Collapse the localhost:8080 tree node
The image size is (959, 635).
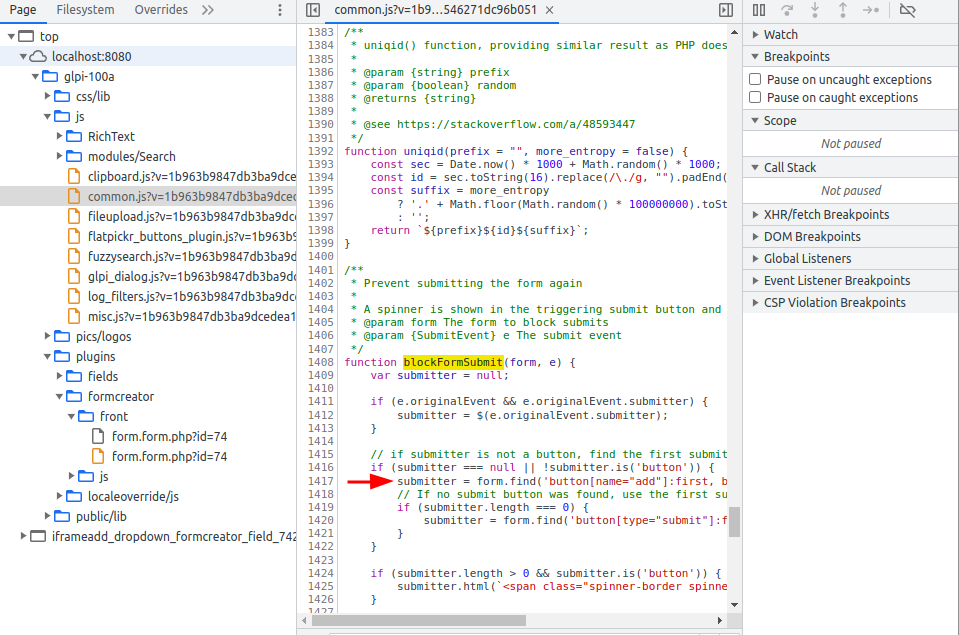23,55
